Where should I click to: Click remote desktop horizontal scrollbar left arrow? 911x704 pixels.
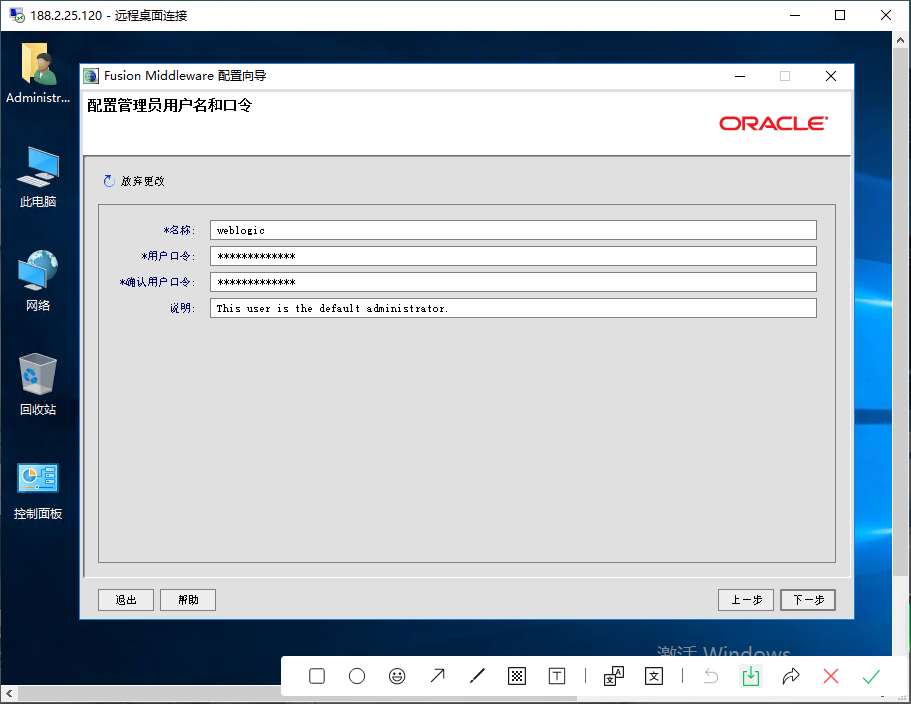pyautogui.click(x=9, y=693)
